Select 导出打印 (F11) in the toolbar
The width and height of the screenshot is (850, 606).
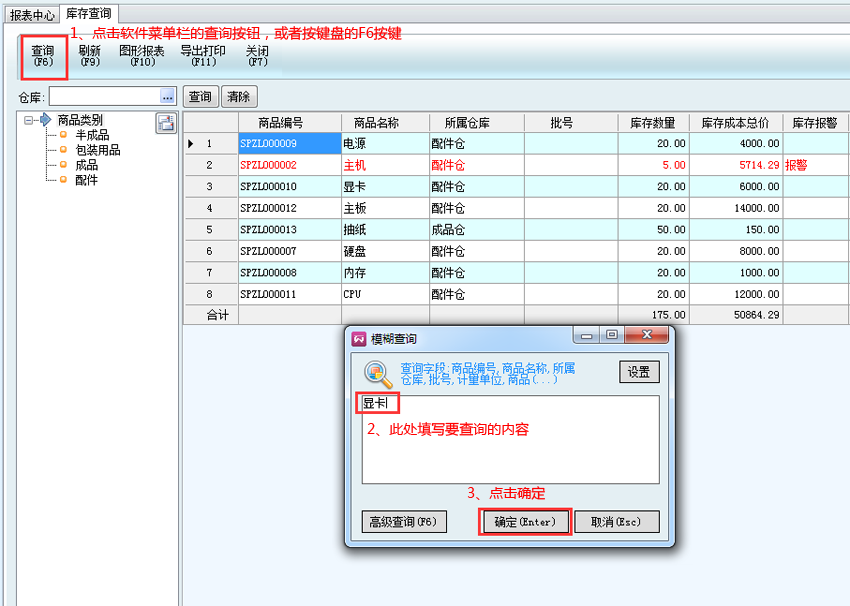coord(203,56)
